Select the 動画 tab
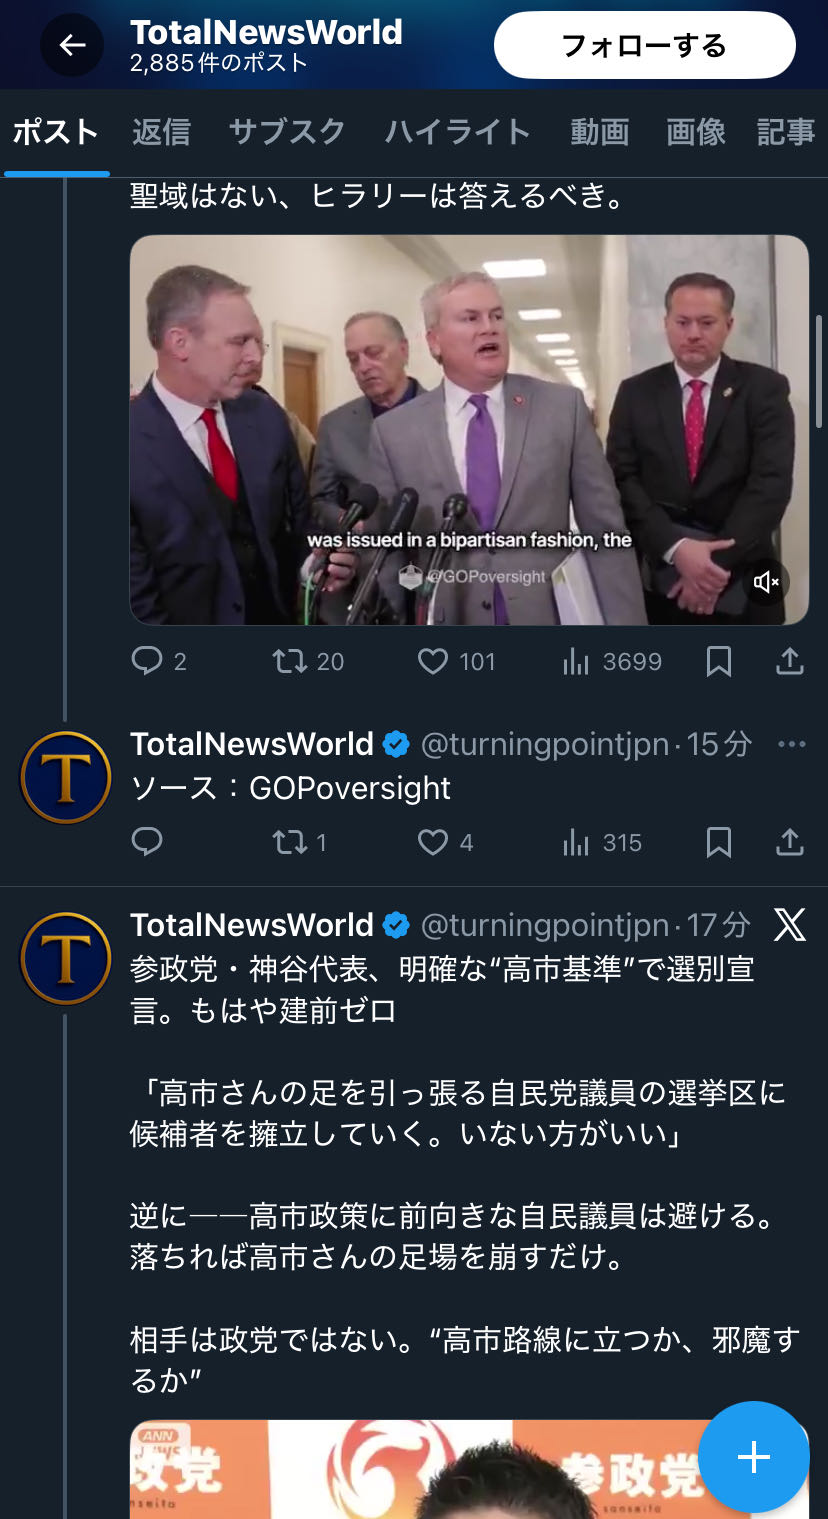This screenshot has height=1519, width=828. (599, 133)
